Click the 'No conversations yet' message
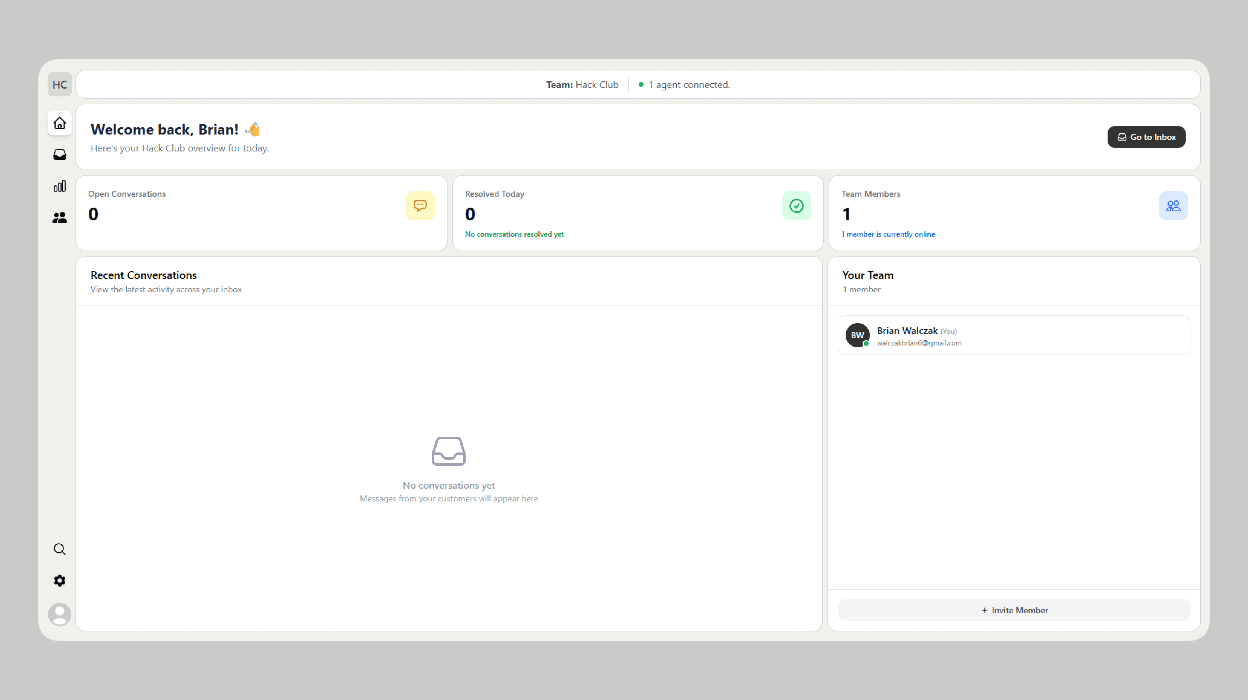1248x700 pixels. [x=449, y=486]
